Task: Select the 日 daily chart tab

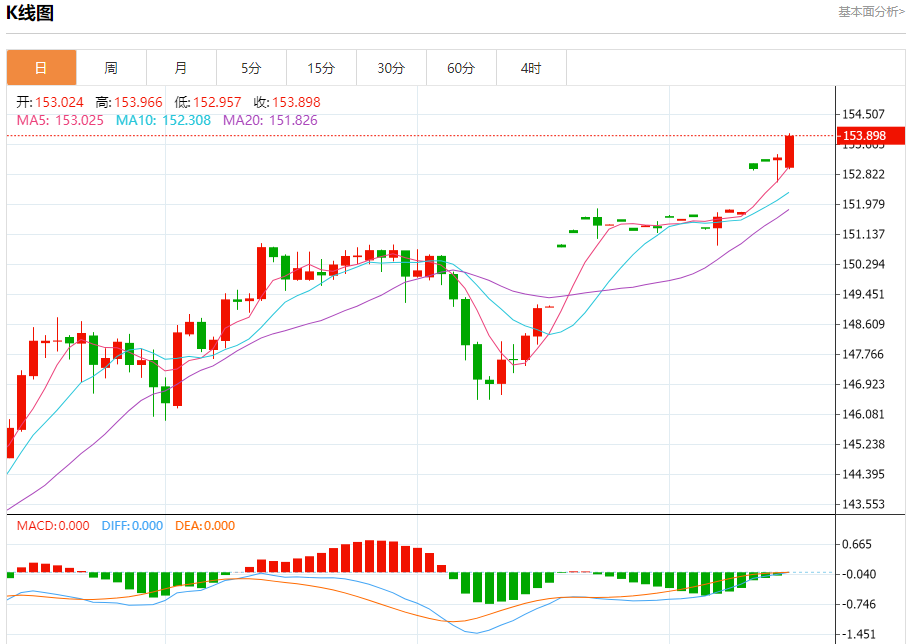Action: [41, 68]
